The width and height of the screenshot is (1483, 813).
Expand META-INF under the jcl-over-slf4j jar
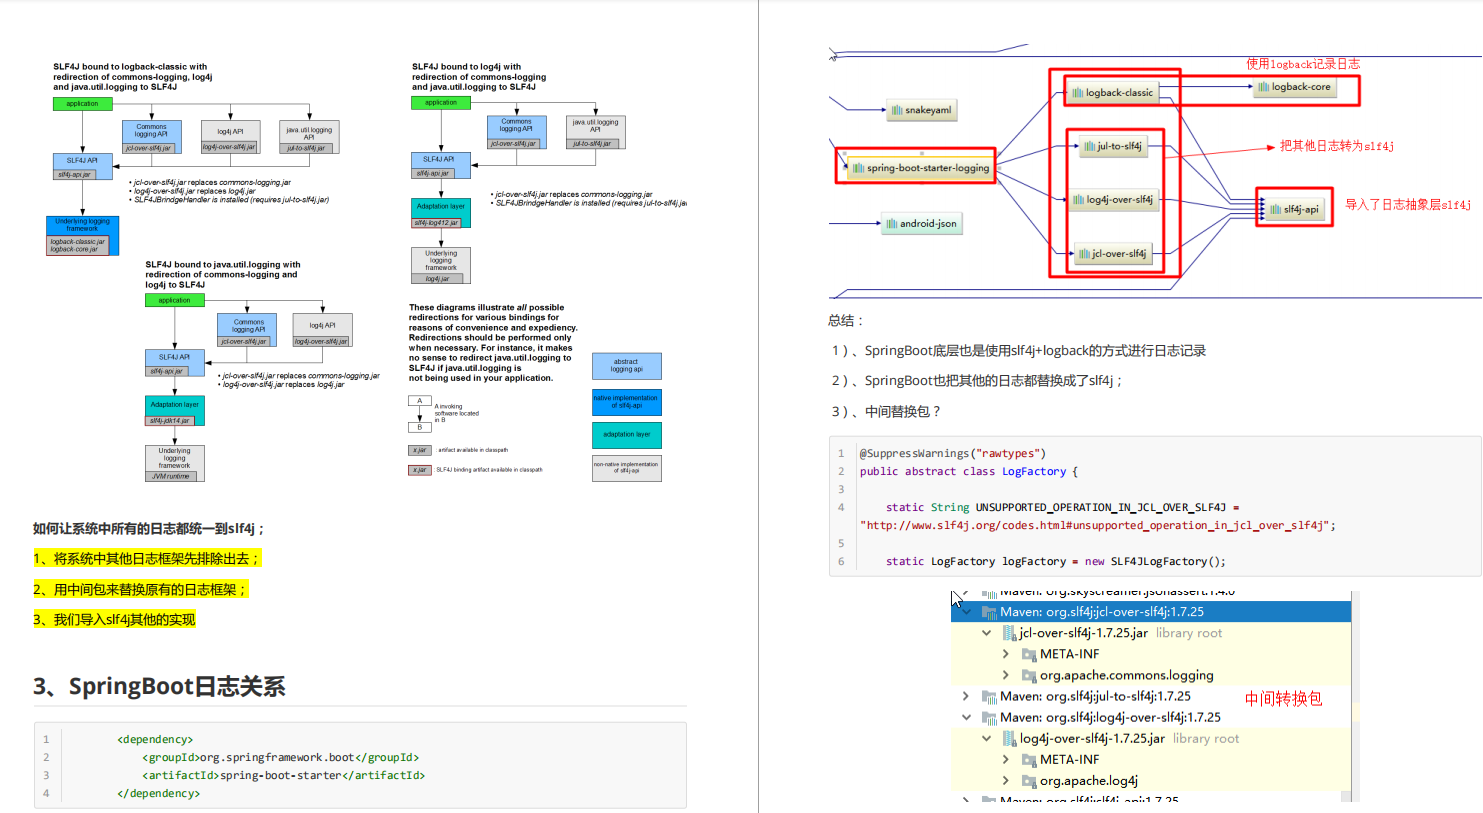click(x=1006, y=654)
